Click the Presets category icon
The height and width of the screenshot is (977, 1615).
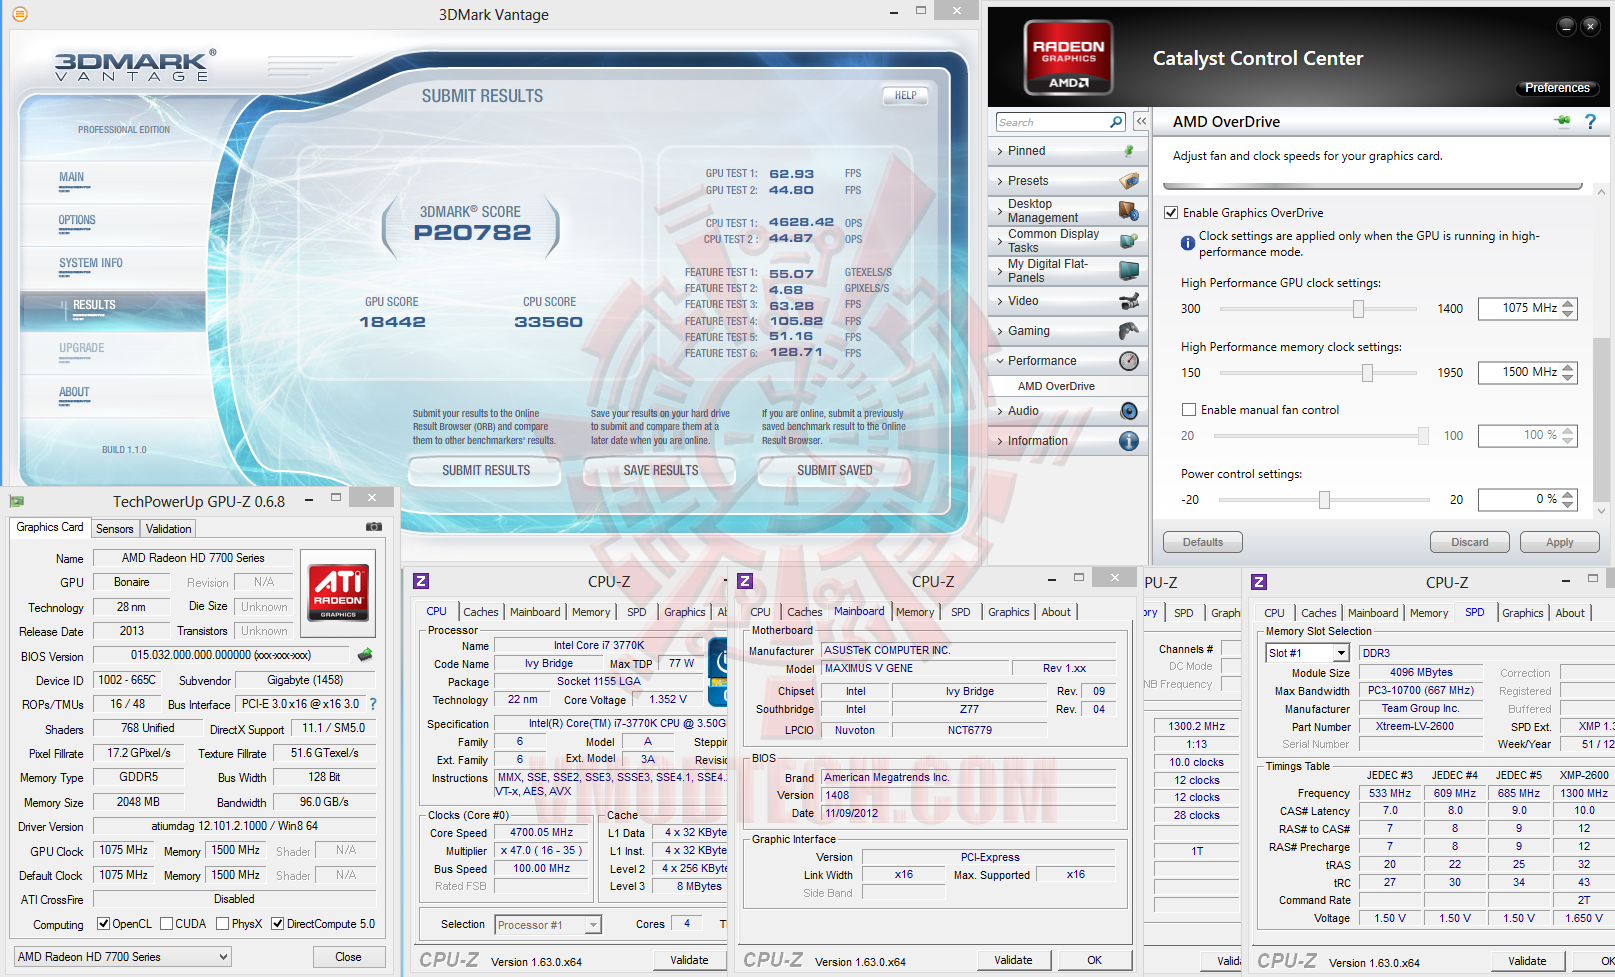pos(1129,181)
